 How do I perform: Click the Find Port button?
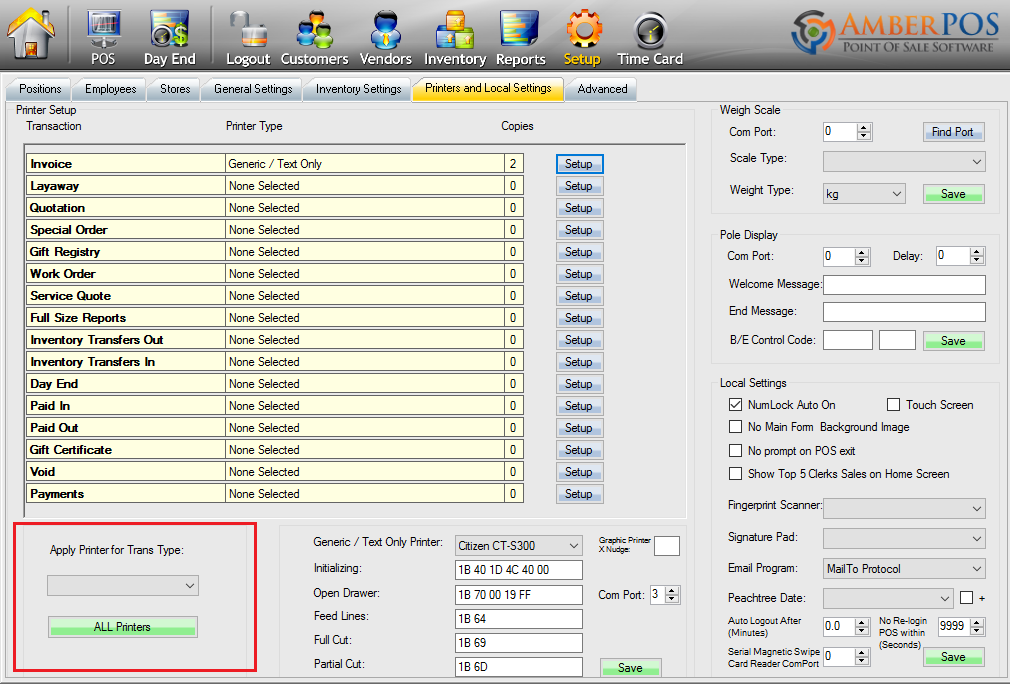(x=953, y=131)
